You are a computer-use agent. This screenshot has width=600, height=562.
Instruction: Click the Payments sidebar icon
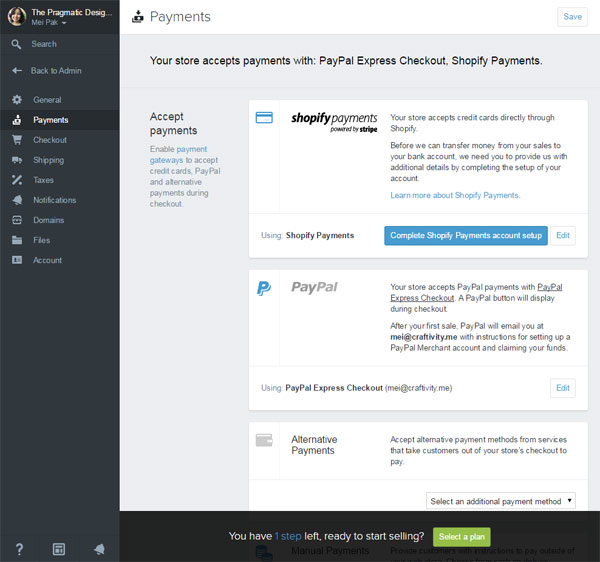click(x=17, y=120)
